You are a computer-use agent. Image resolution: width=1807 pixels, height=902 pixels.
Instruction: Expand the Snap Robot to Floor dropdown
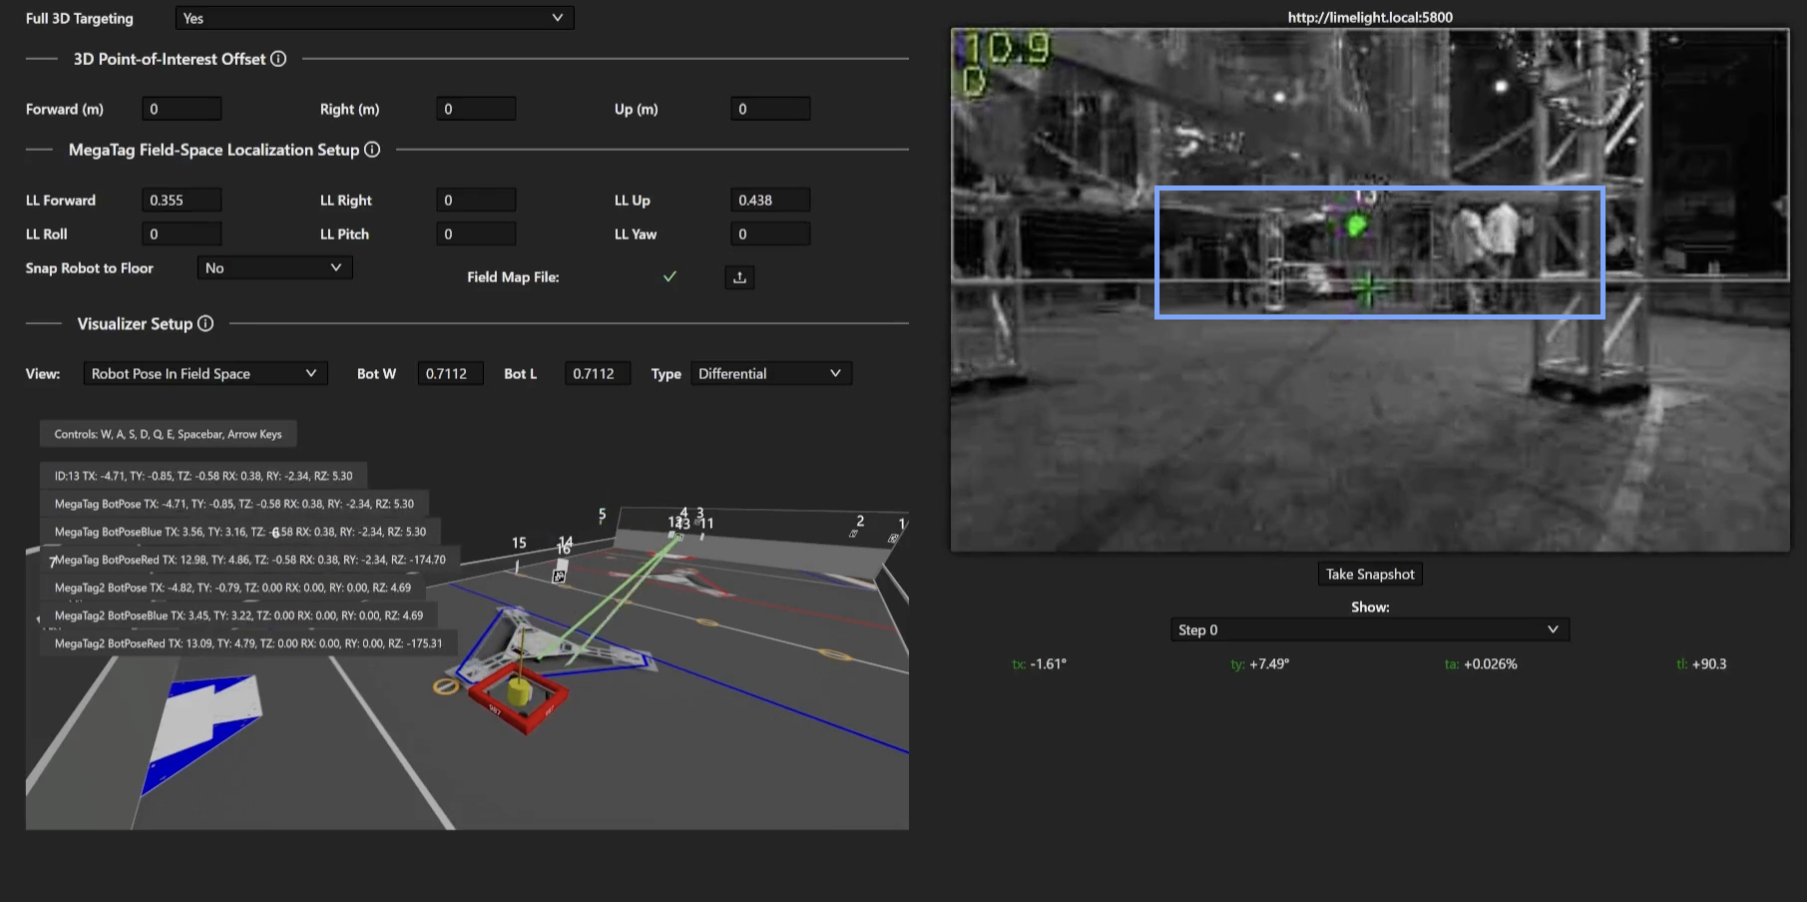(x=274, y=268)
